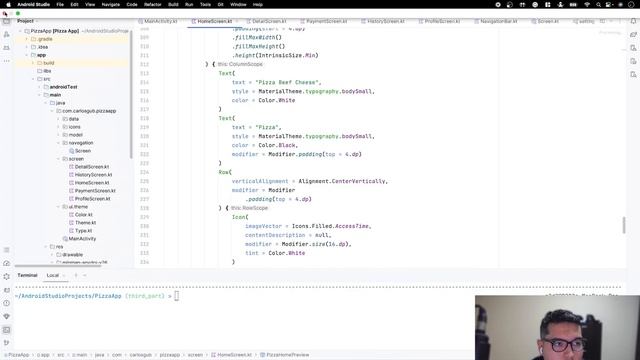
Task: Switch to PaymentScreen.kt editor tab
Action: click(x=324, y=21)
